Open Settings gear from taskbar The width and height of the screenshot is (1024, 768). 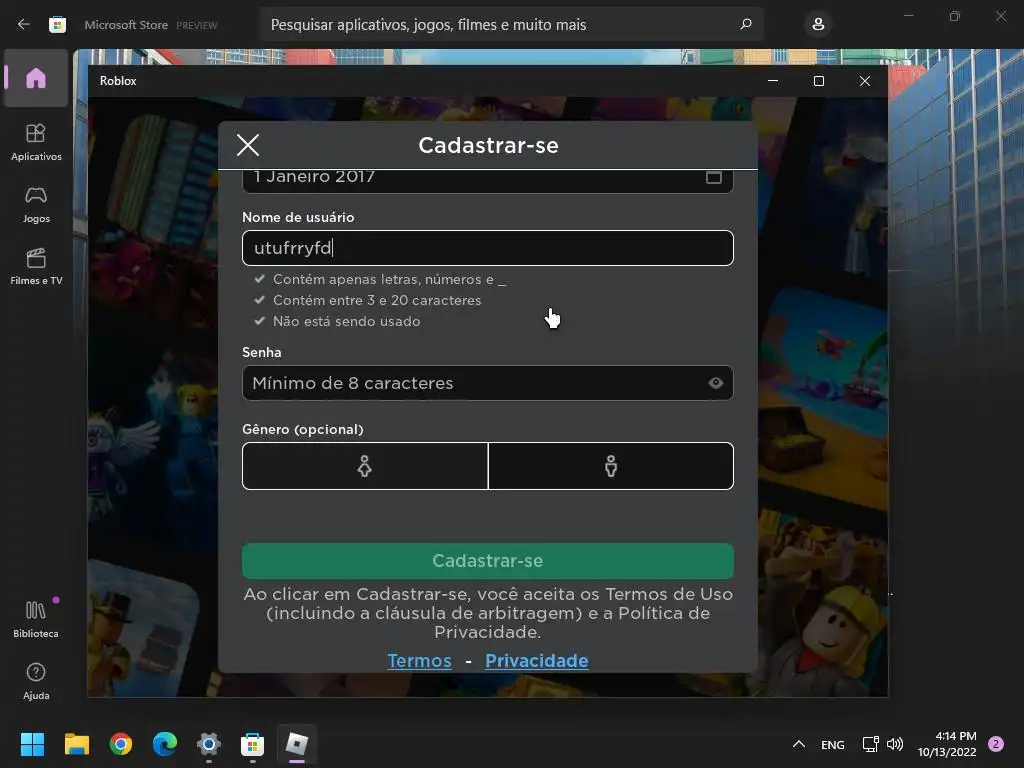pyautogui.click(x=209, y=744)
